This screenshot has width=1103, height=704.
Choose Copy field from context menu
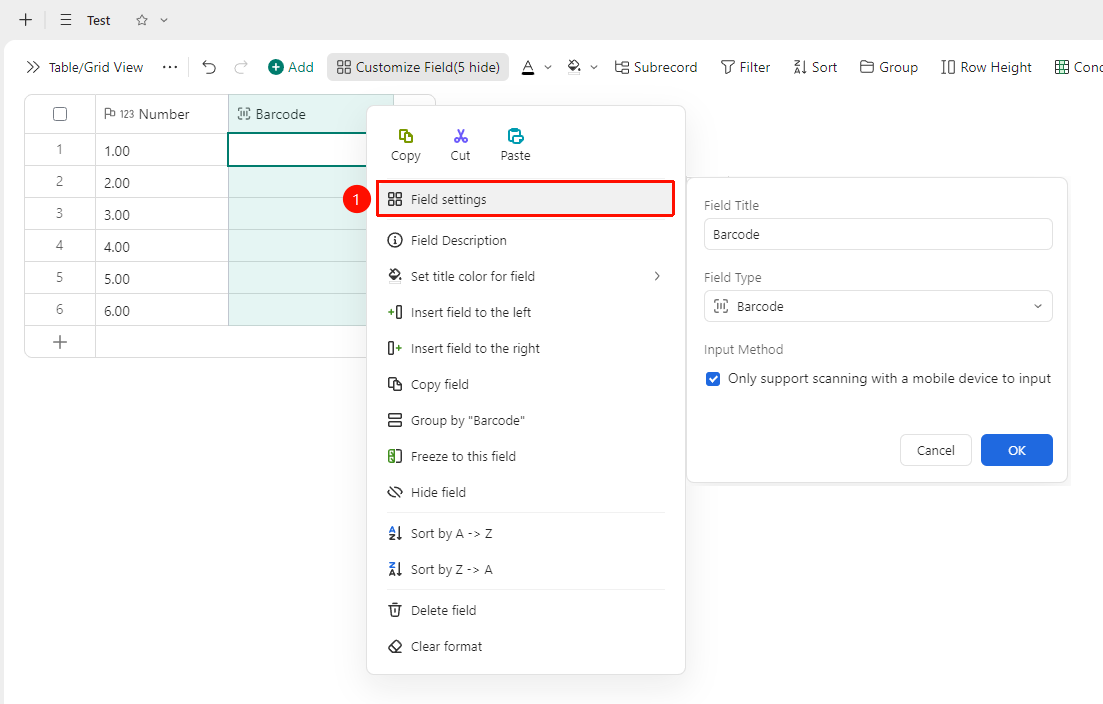[x=525, y=384]
